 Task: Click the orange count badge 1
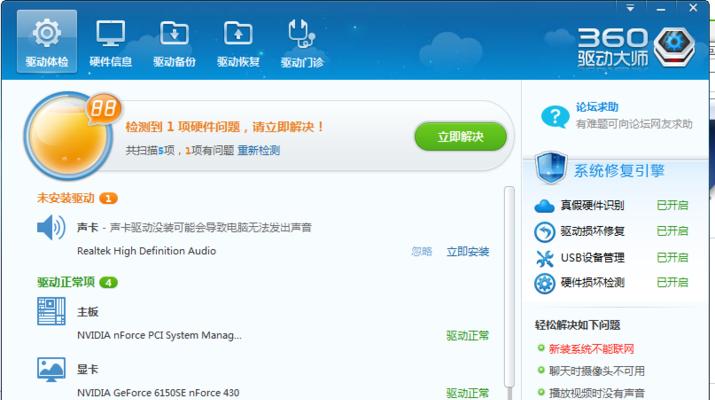(x=108, y=198)
